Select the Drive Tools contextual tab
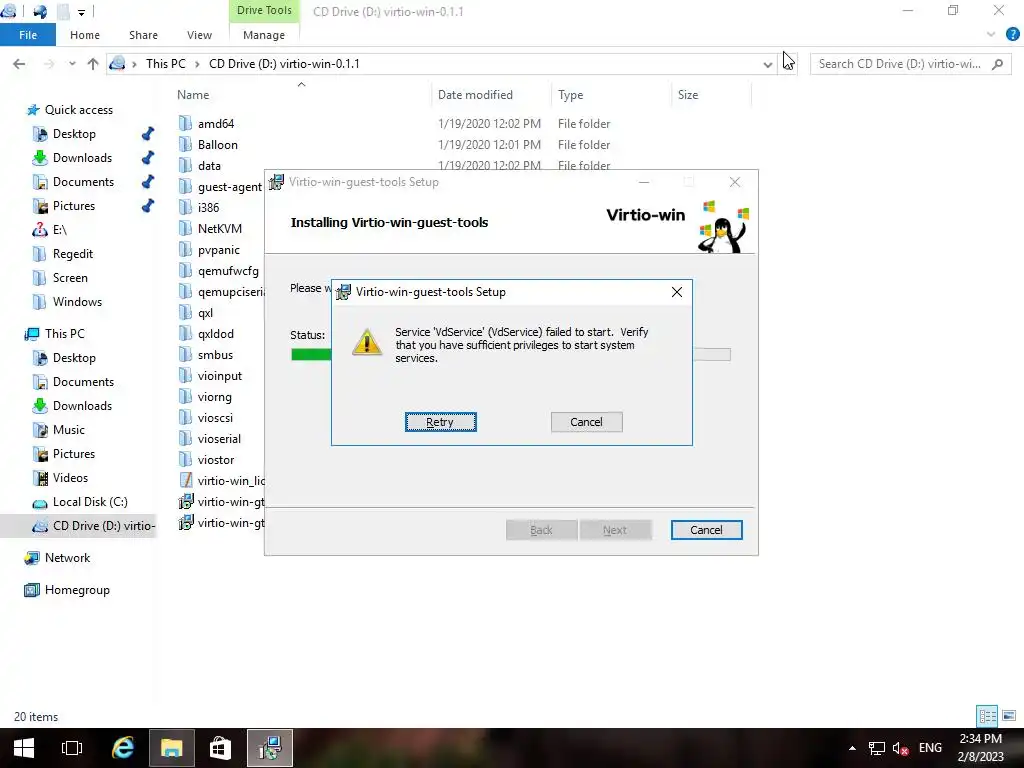Image resolution: width=1024 pixels, height=768 pixels. coord(264,10)
